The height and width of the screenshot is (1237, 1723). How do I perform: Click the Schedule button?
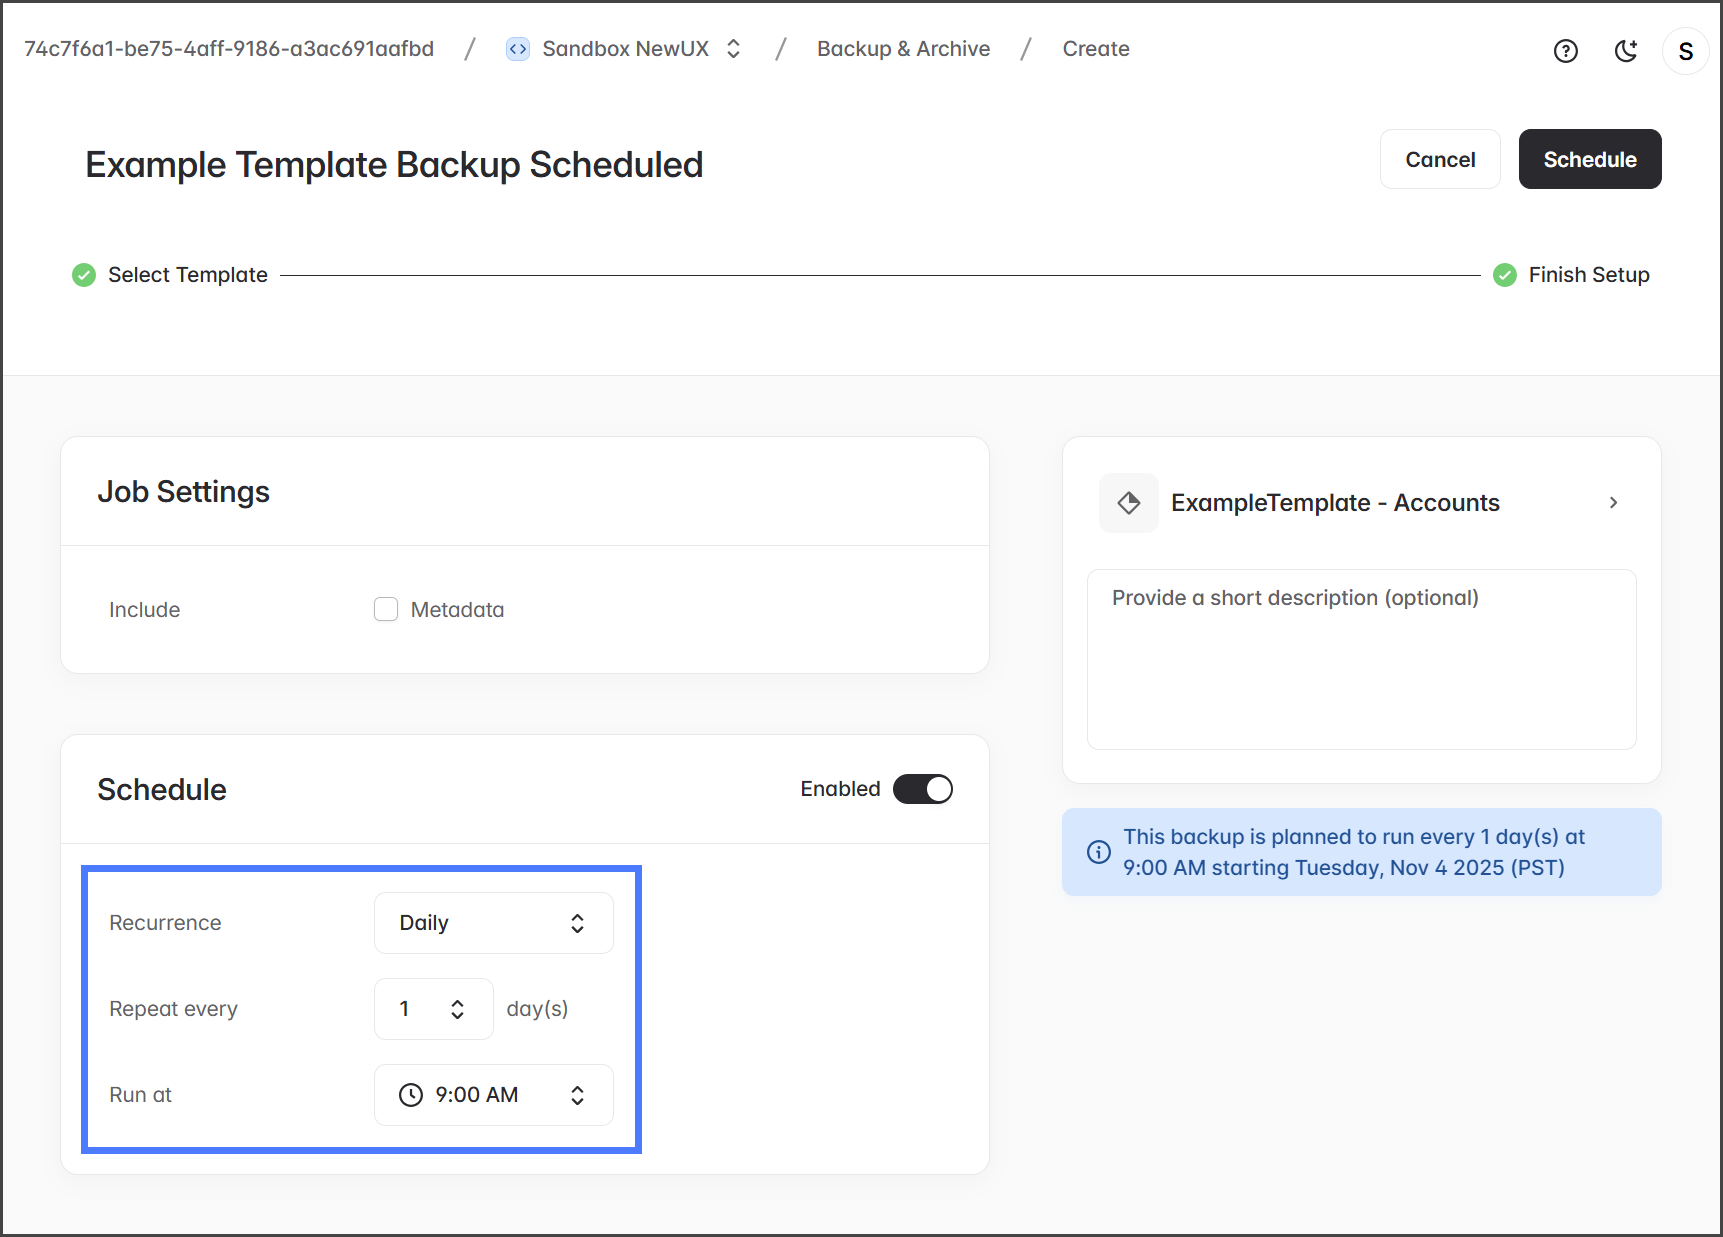(1589, 159)
